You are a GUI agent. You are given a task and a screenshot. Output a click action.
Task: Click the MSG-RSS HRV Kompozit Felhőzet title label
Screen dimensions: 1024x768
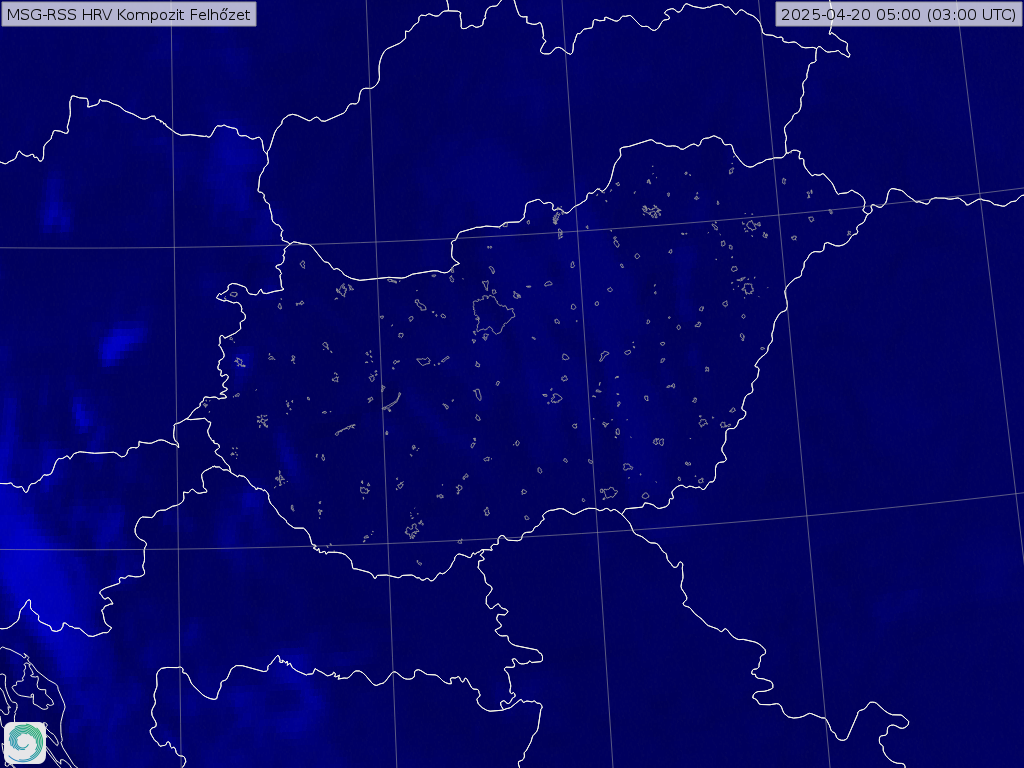coord(129,14)
